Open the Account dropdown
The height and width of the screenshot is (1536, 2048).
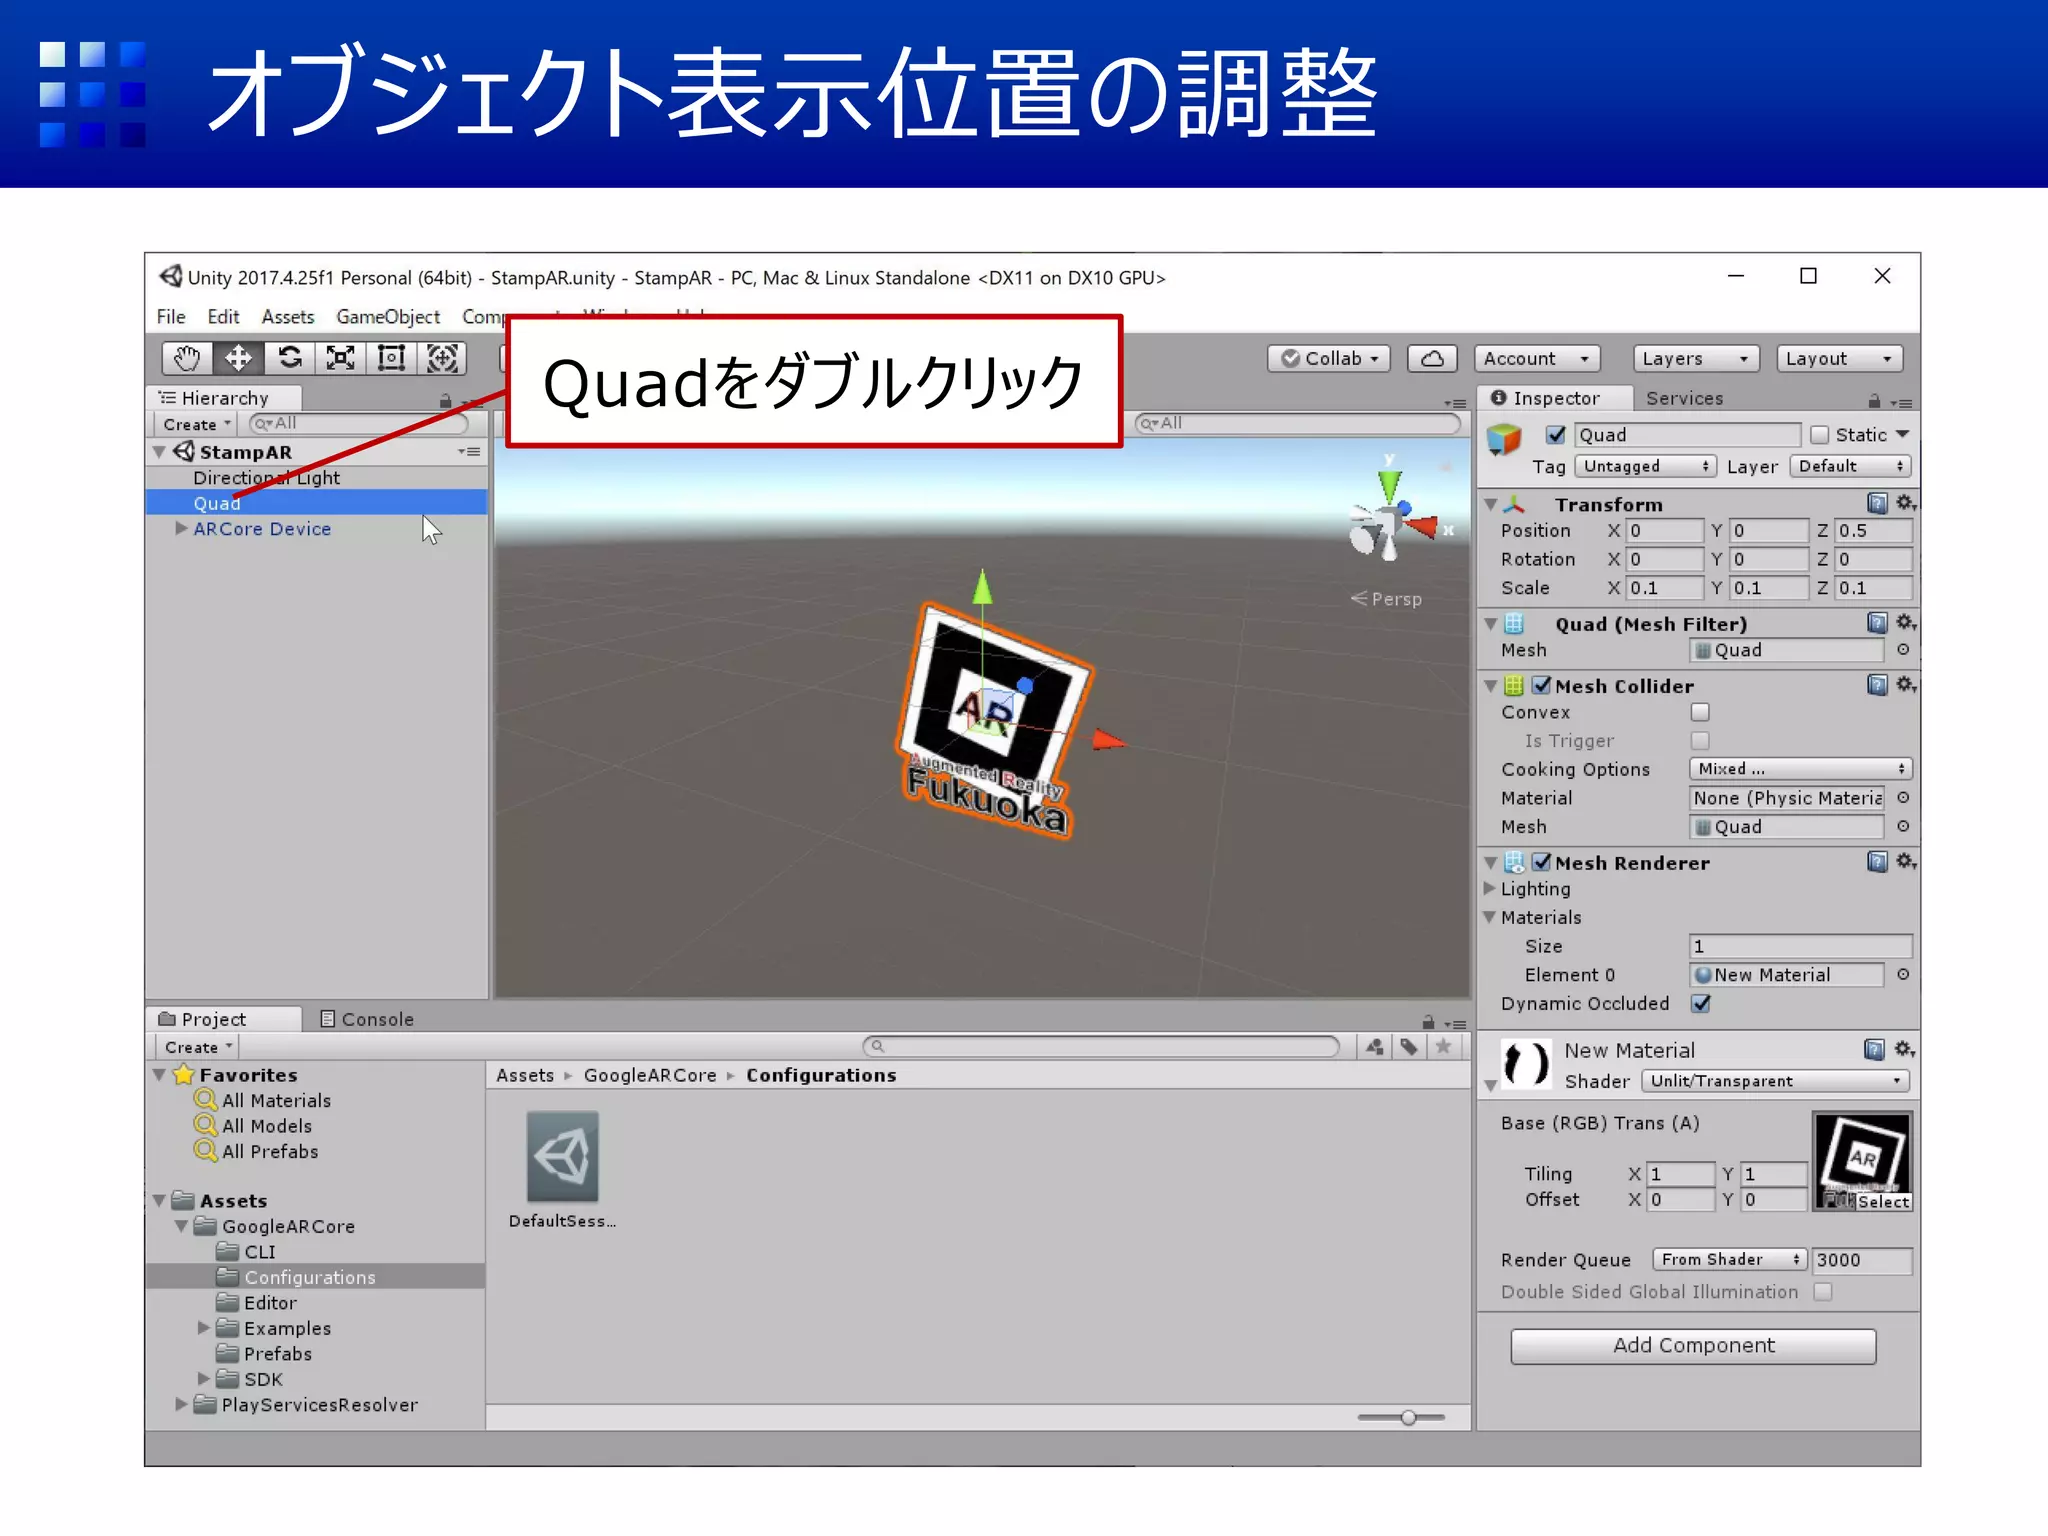(1537, 358)
